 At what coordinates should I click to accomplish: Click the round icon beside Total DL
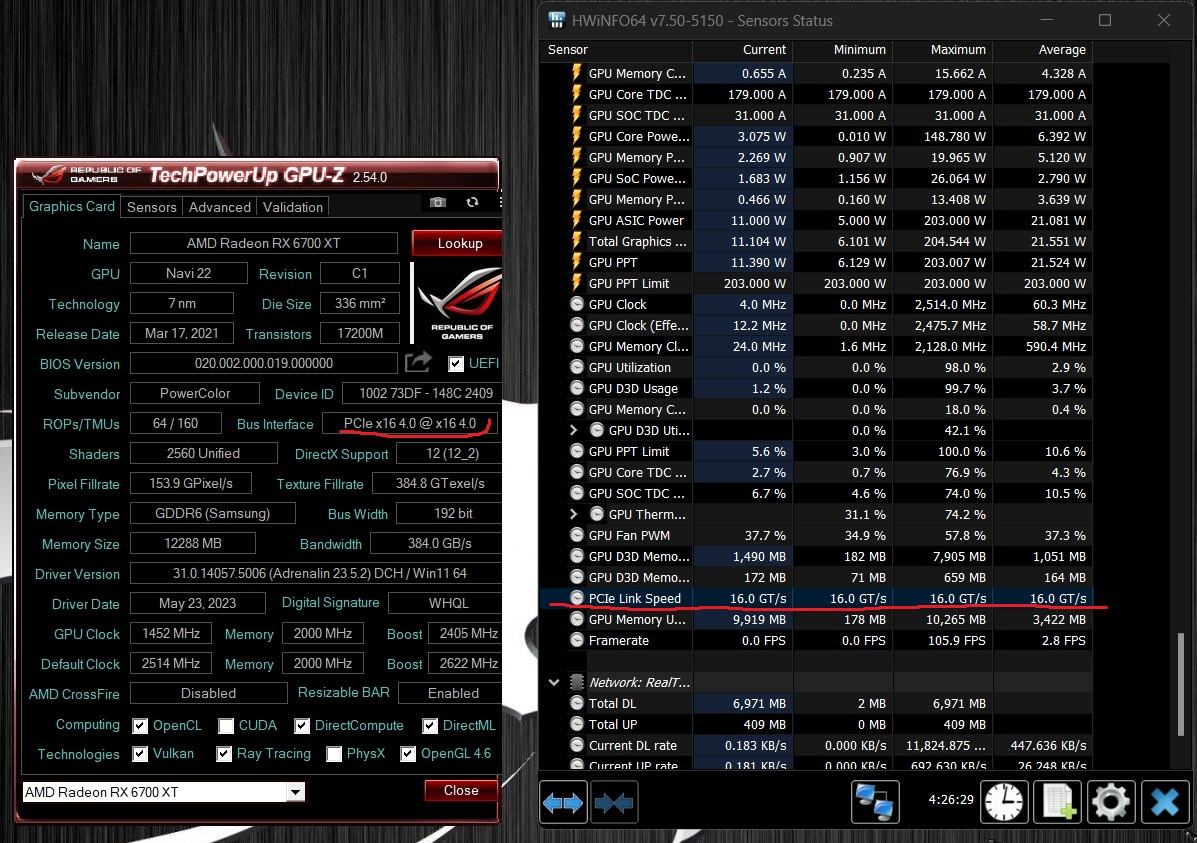(577, 703)
